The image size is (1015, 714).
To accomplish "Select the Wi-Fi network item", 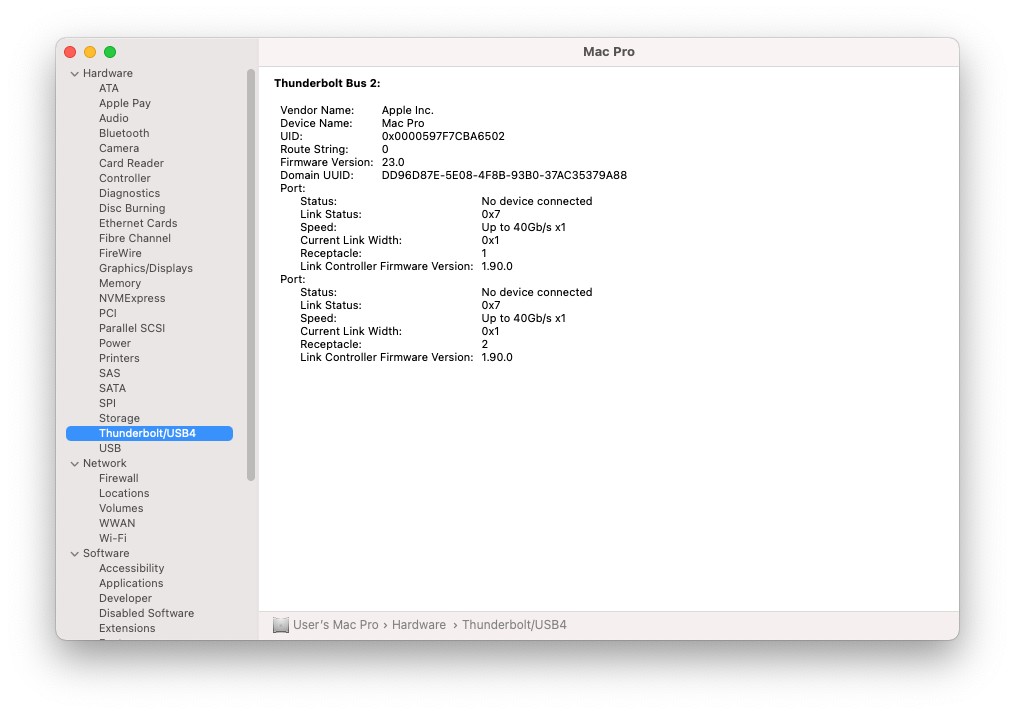I will [x=113, y=538].
